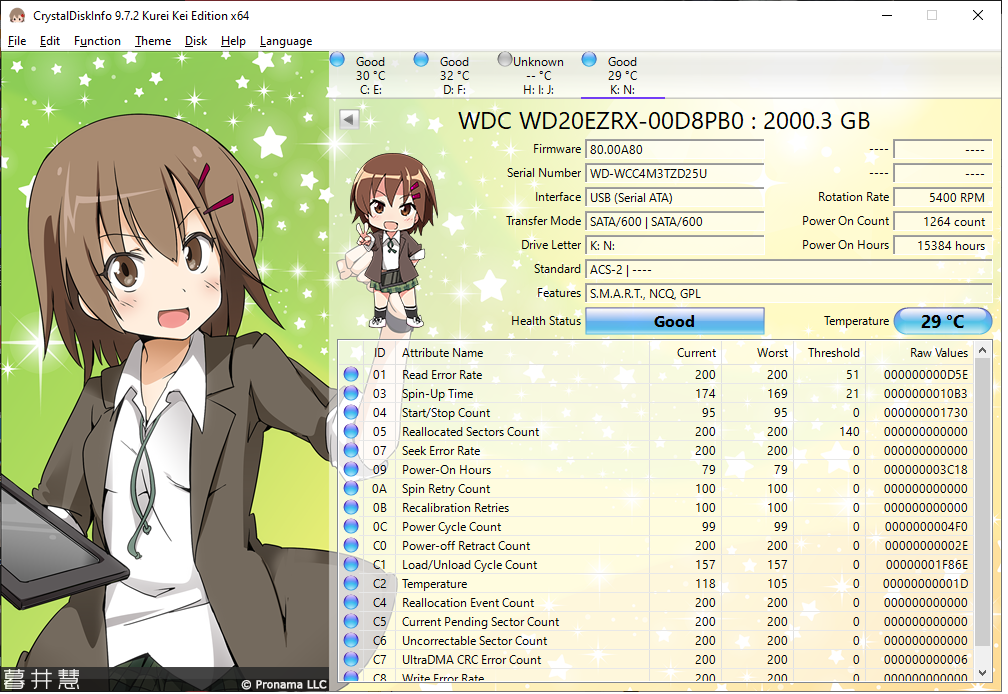Select the K: N: disk status orb
The height and width of the screenshot is (694, 1008).
589,60
